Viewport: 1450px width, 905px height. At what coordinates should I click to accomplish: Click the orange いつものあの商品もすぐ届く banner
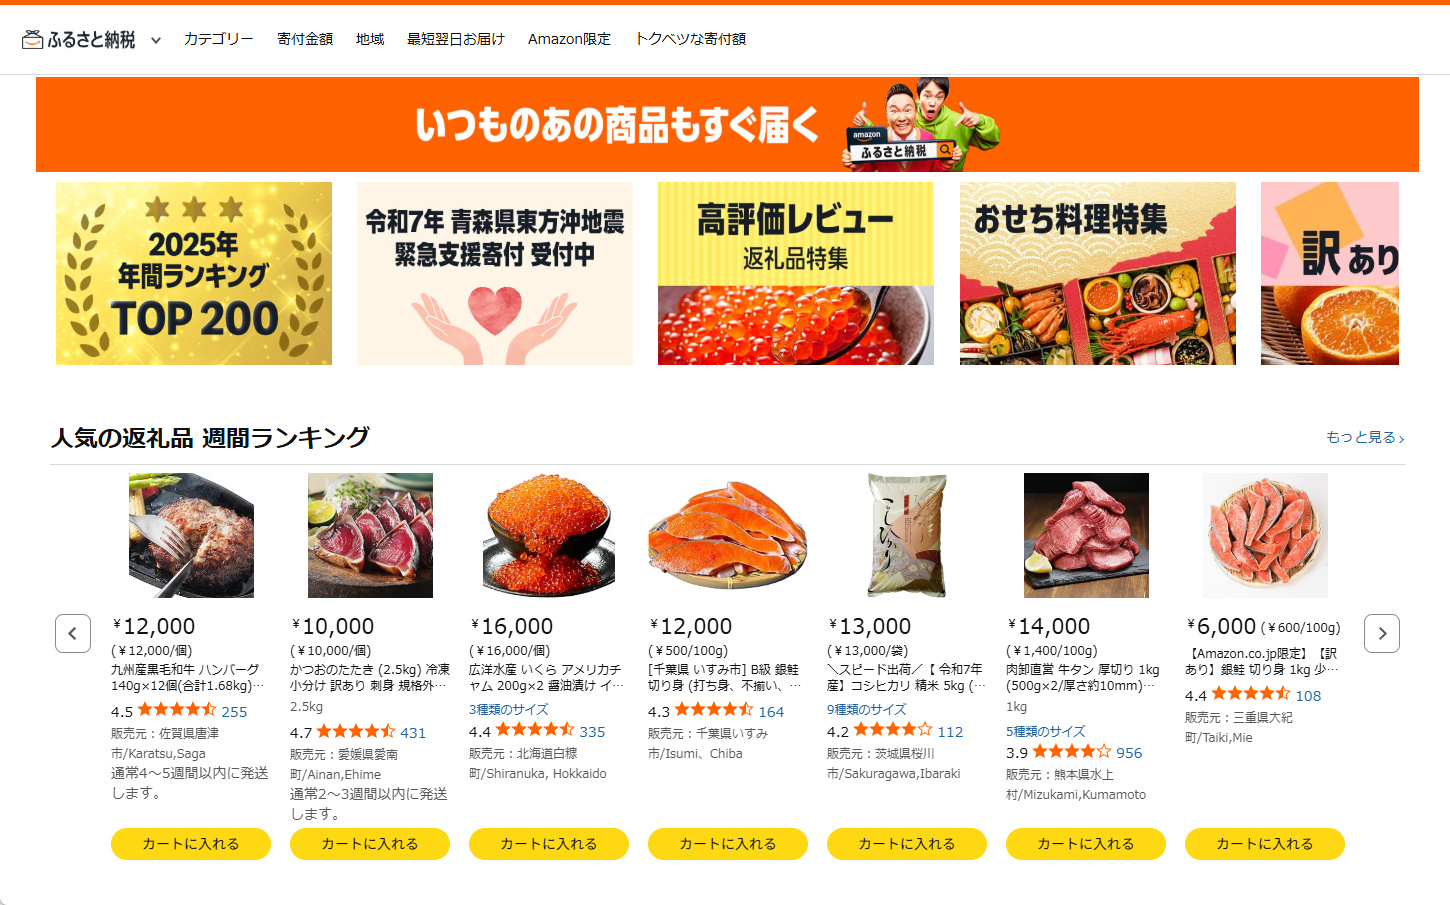[x=727, y=125]
